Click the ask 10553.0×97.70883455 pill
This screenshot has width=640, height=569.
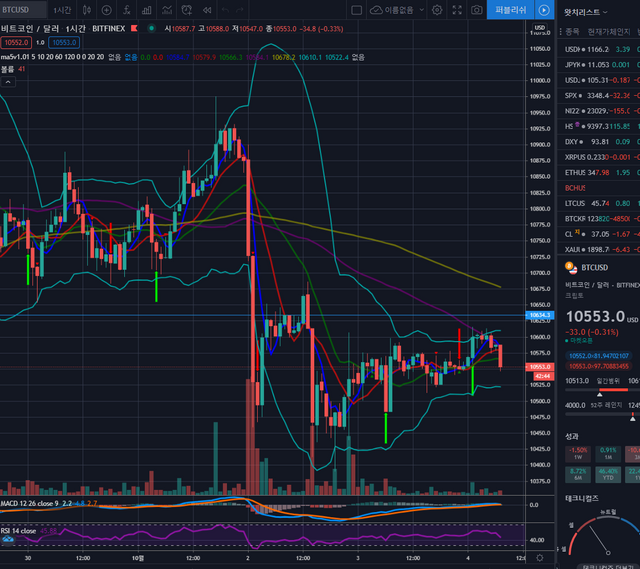[599, 367]
